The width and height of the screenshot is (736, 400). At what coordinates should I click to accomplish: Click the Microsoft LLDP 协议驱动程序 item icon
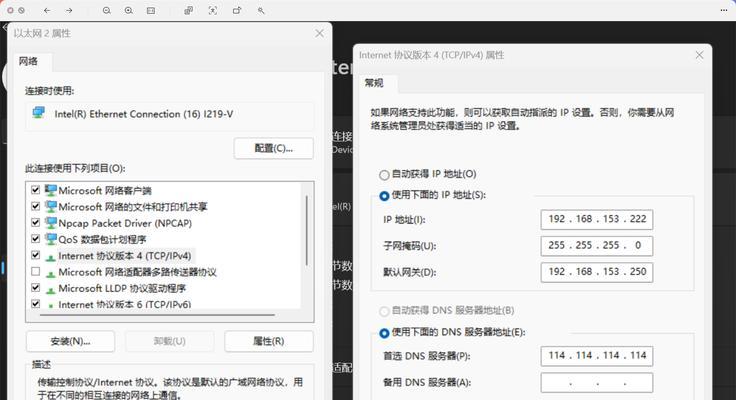pyautogui.click(x=51, y=290)
